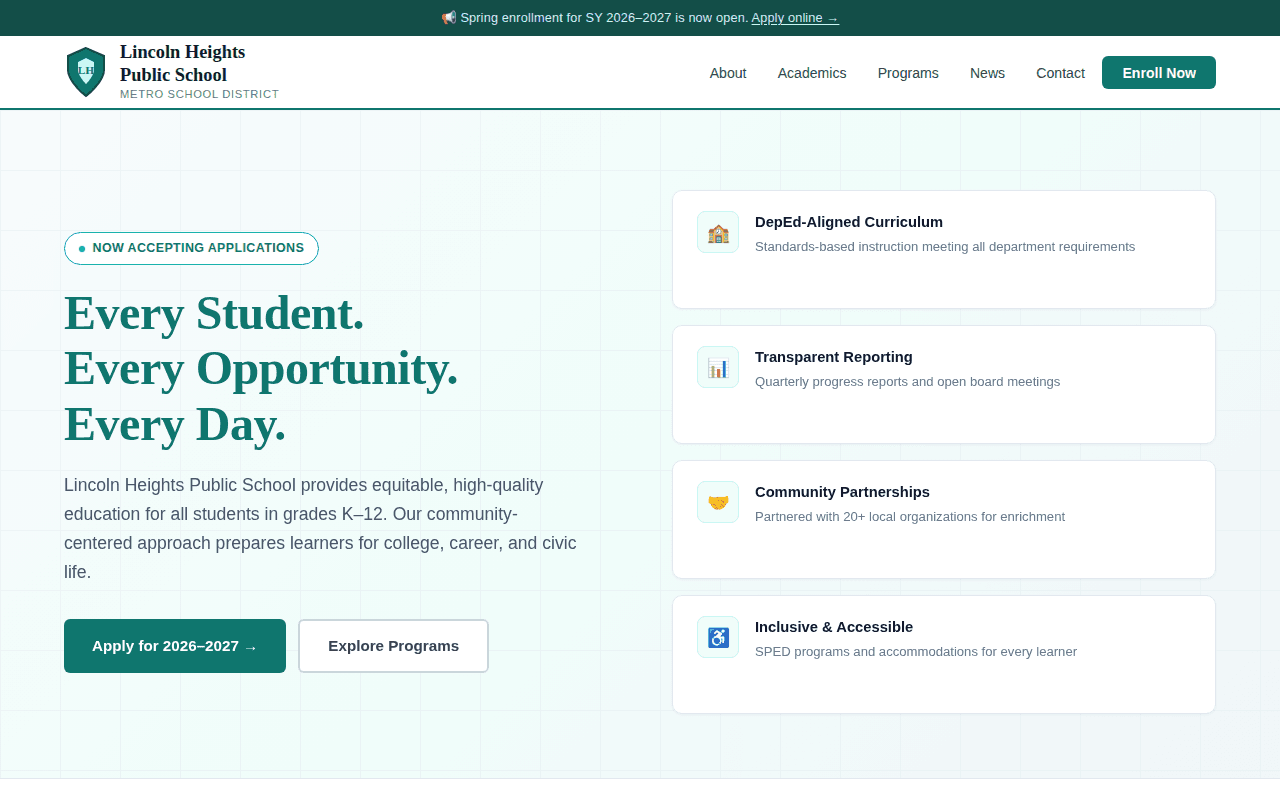Open the About menu item
The width and height of the screenshot is (1280, 800).
tap(728, 72)
